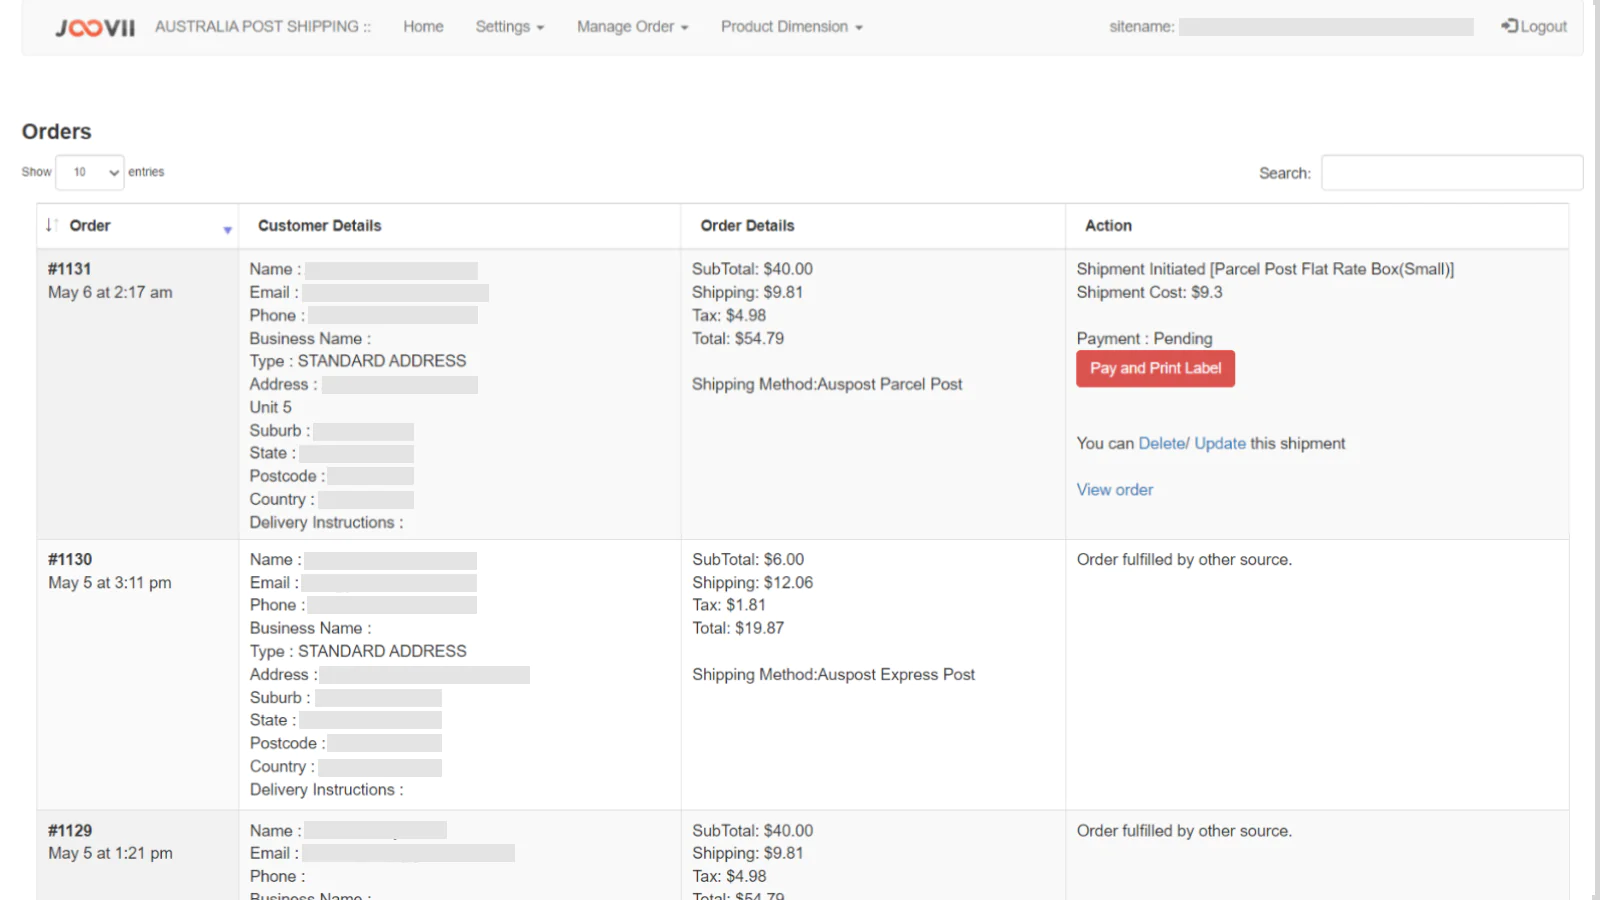Expand the Manage Order menu
The width and height of the screenshot is (1600, 900).
coord(632,27)
